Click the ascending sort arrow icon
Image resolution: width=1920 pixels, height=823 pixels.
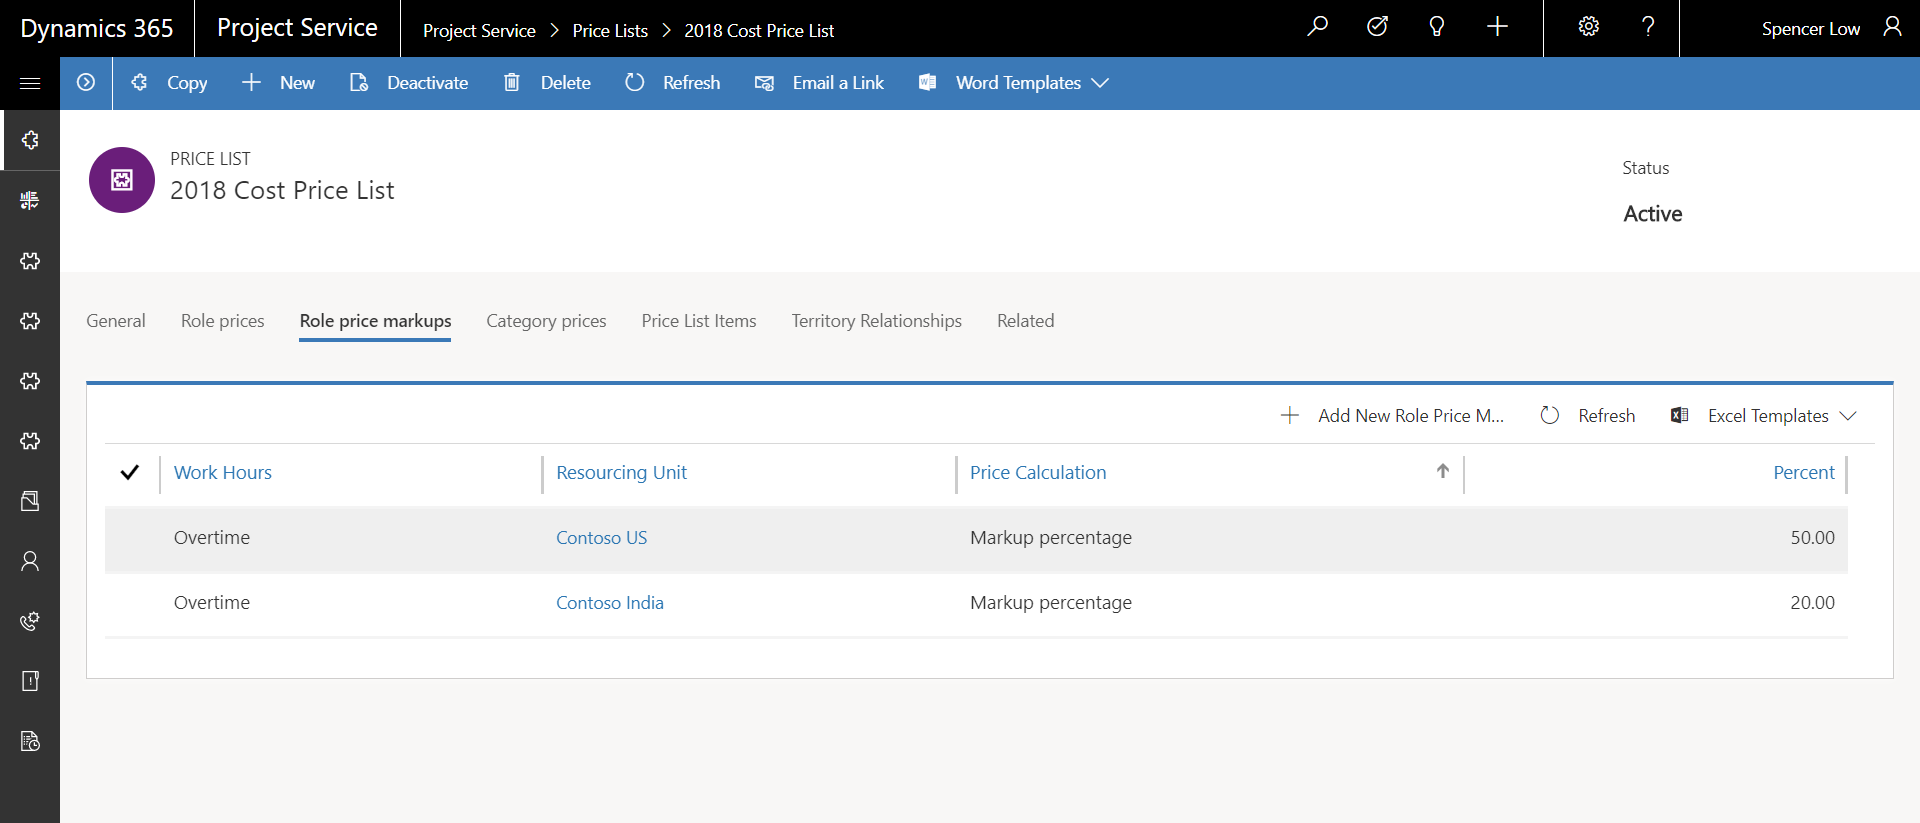(x=1443, y=471)
